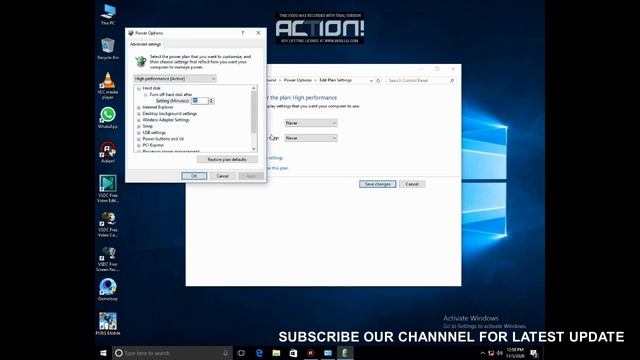The width and height of the screenshot is (640, 360).
Task: Click the Search Control Panel magnifier icon
Action: [x=452, y=80]
